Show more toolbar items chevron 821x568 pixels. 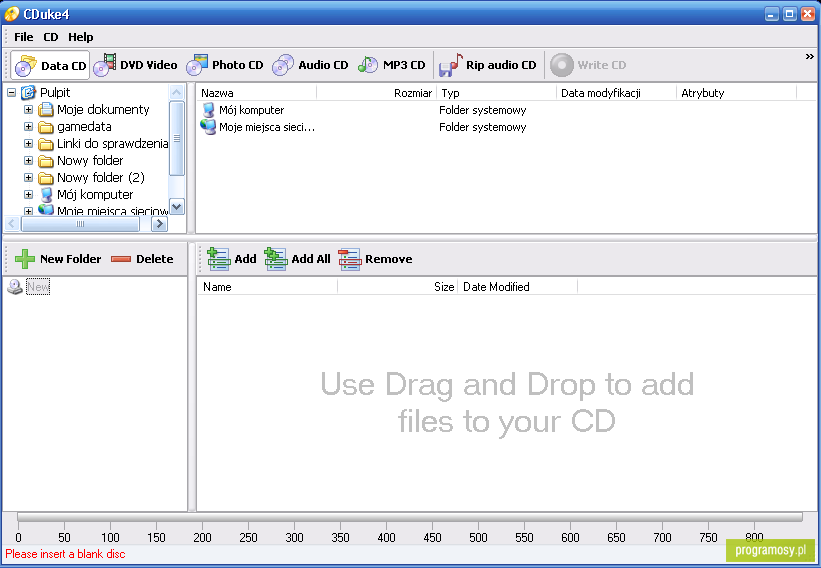point(809,57)
